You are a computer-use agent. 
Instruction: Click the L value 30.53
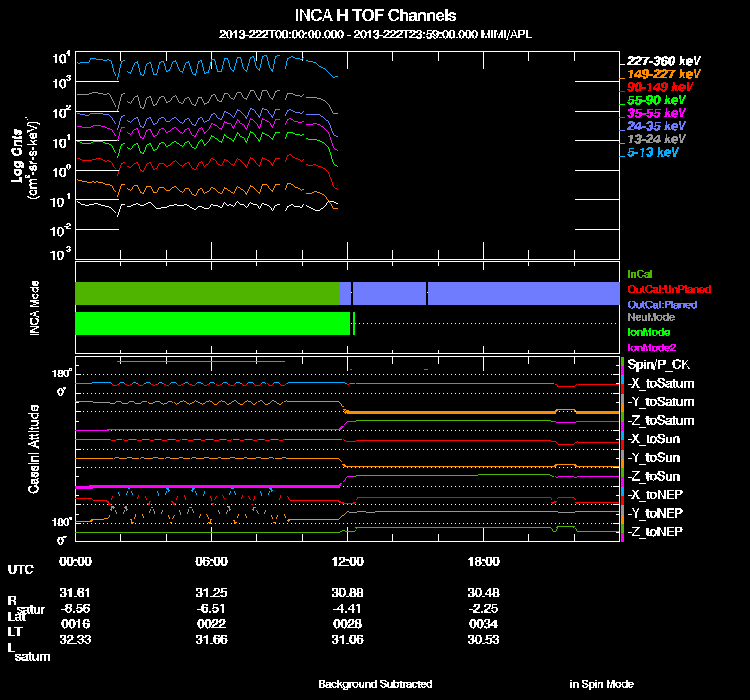pyautogui.click(x=484, y=639)
